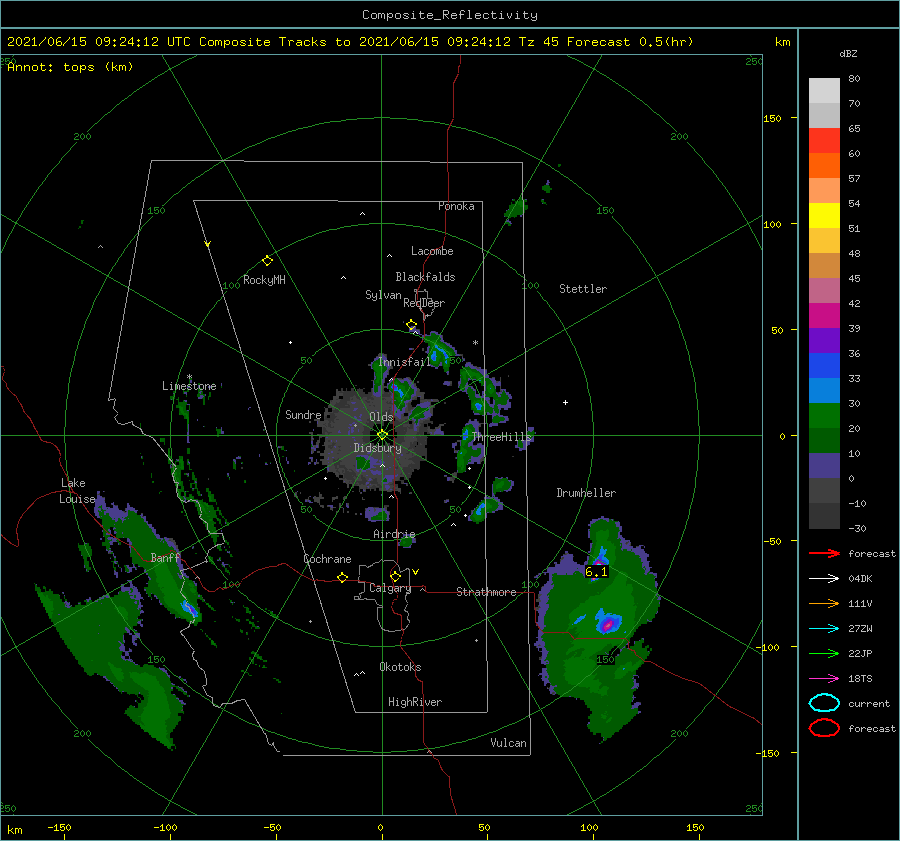Click the slate purple 0-10 dBZ swatch
The width and height of the screenshot is (900, 841).
click(824, 466)
